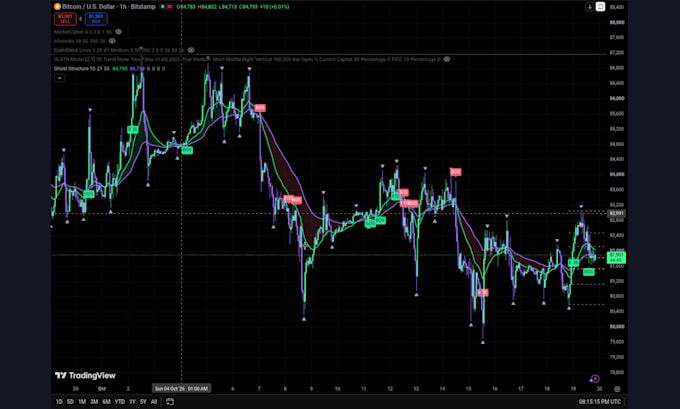The height and width of the screenshot is (409, 680).
Task: Click the red SELL price button
Action: click(x=65, y=19)
